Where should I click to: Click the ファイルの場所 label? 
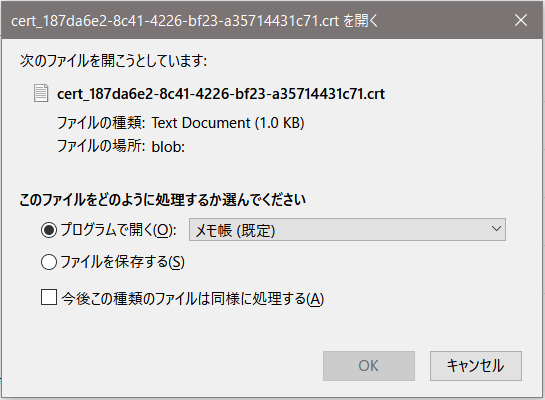pos(101,146)
